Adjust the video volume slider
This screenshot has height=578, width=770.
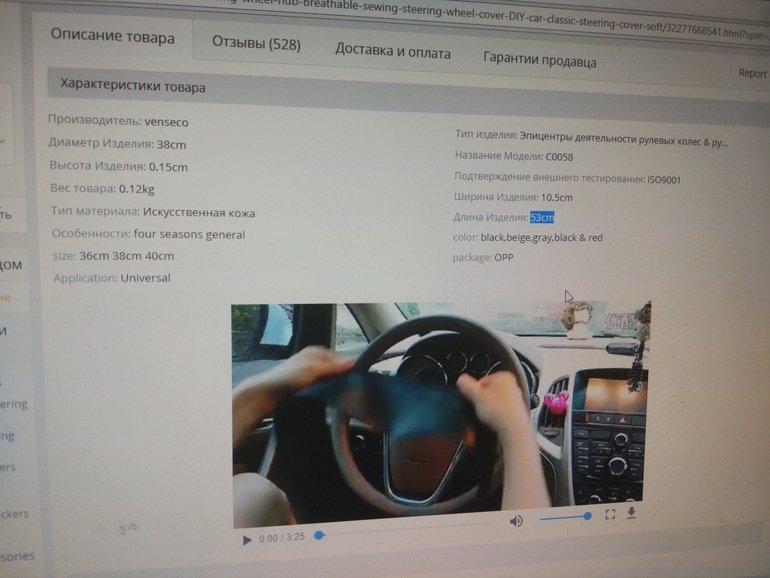click(x=565, y=518)
